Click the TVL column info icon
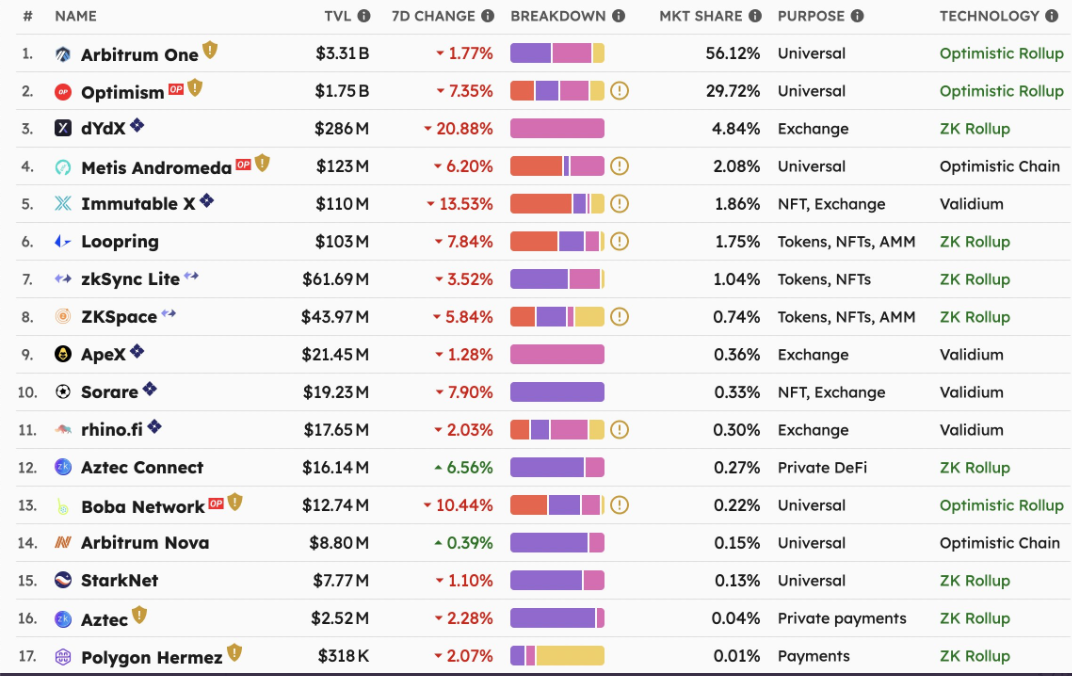Viewport: 1072px width, 676px height. [x=364, y=16]
